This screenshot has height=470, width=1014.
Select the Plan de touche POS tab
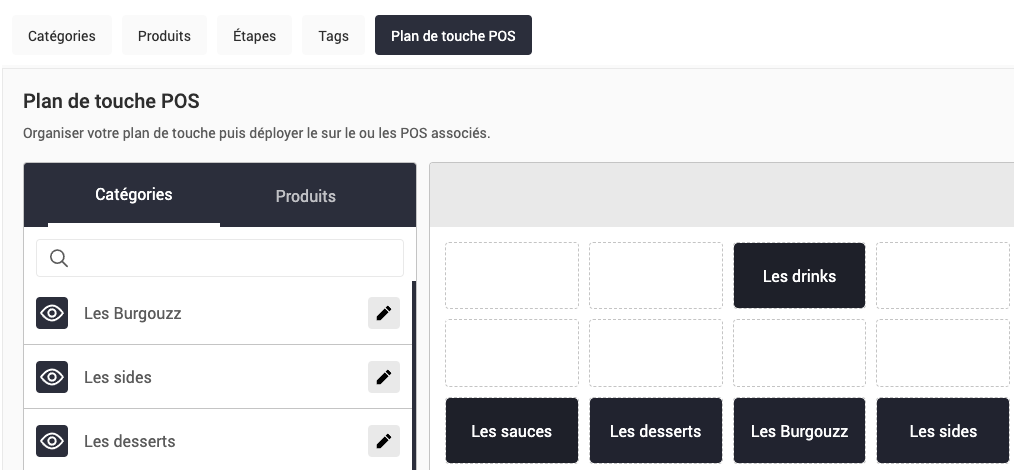coord(453,36)
